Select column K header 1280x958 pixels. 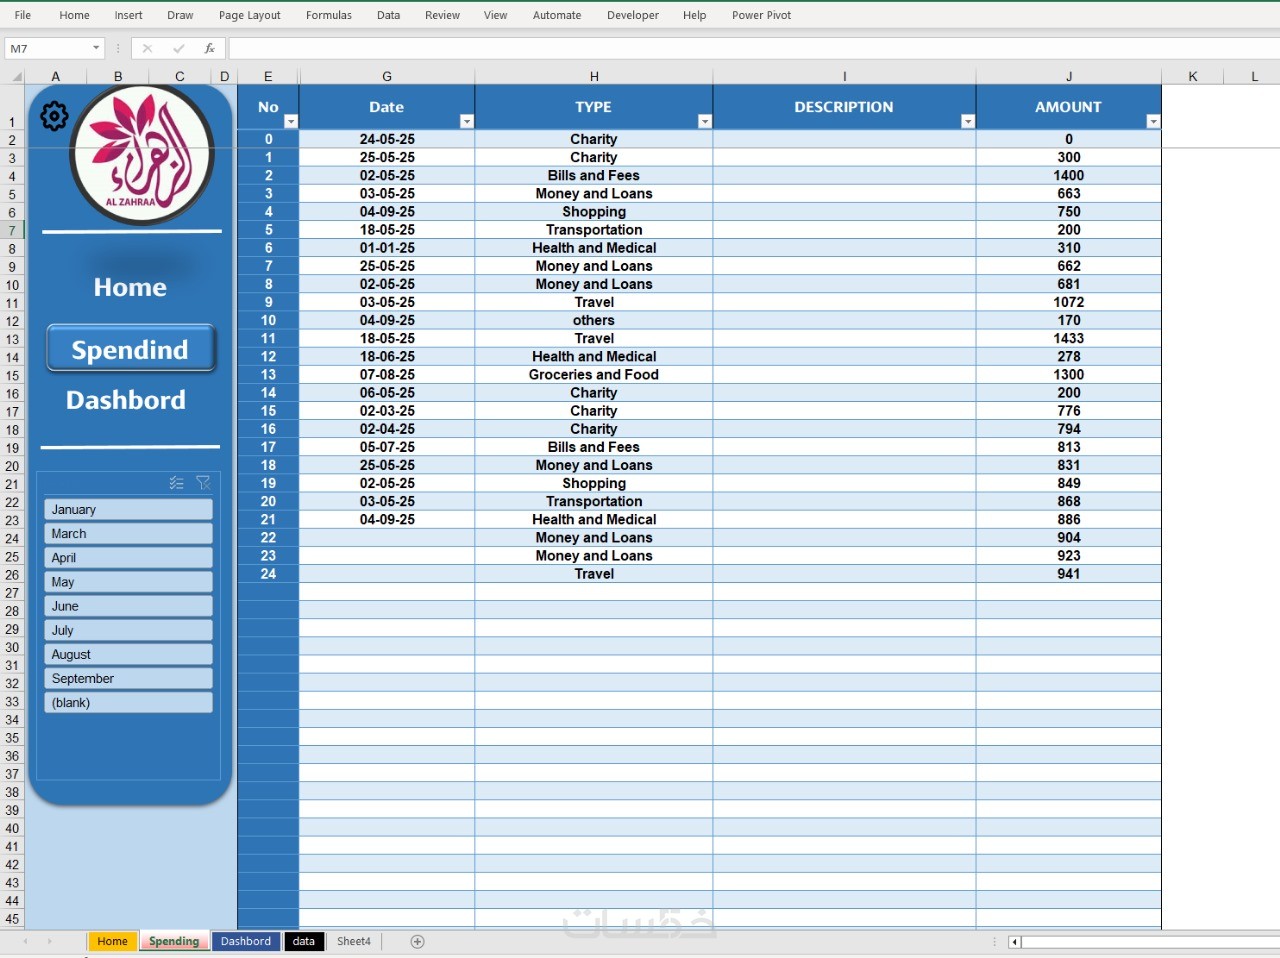(1193, 76)
